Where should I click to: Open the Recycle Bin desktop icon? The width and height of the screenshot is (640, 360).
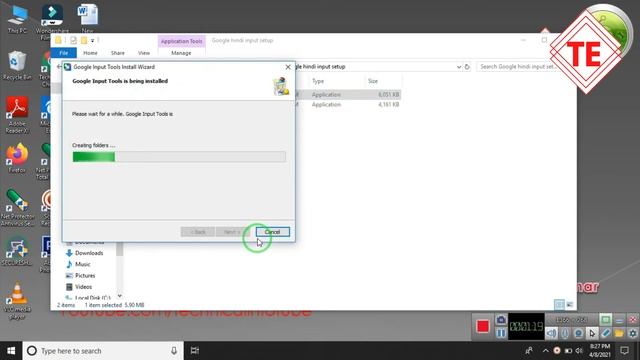click(x=17, y=65)
